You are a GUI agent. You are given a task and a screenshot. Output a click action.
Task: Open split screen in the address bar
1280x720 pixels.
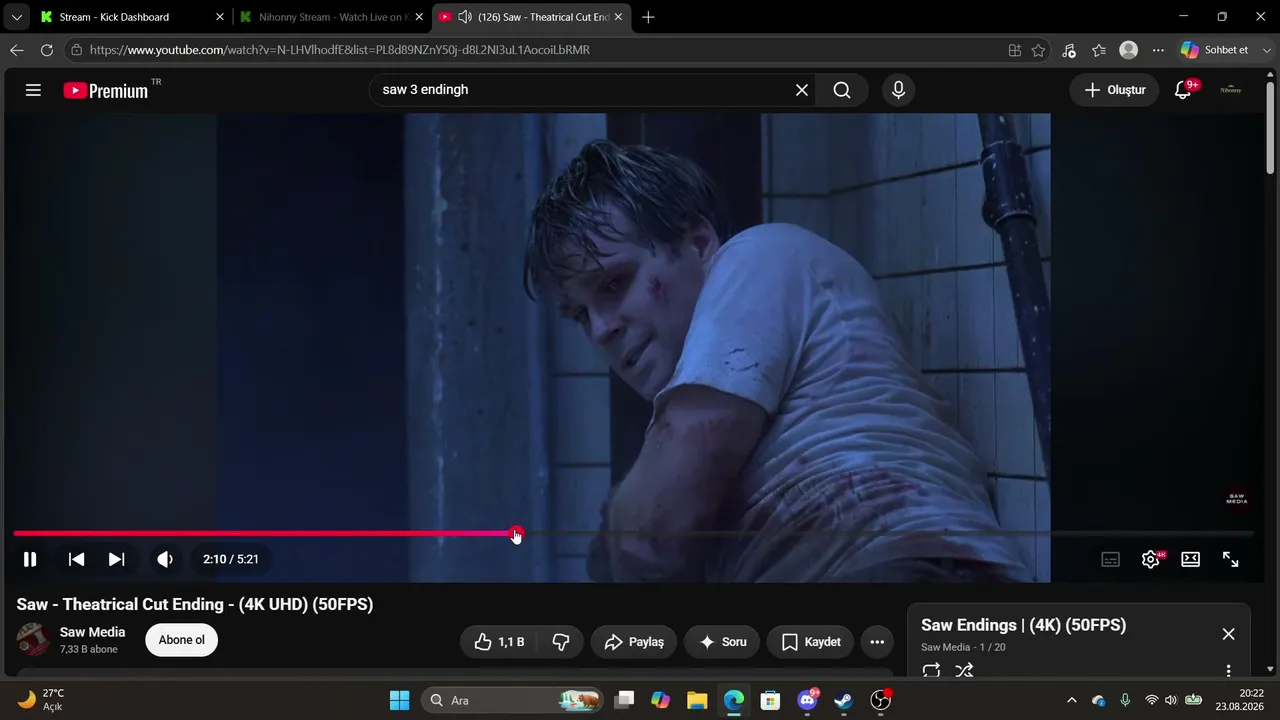coord(1015,50)
